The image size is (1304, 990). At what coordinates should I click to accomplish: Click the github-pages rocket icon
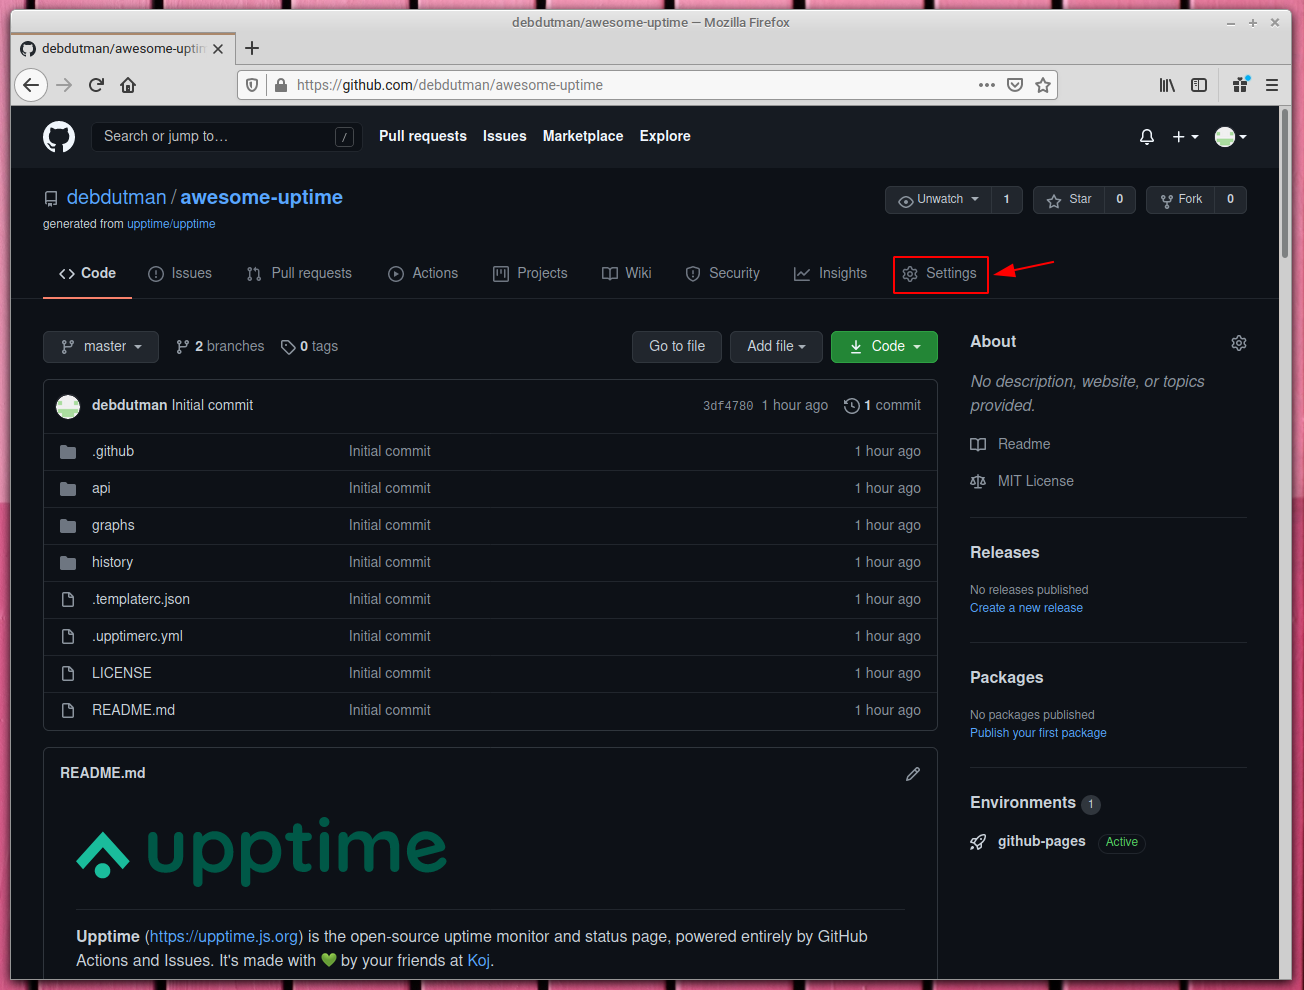pos(977,841)
